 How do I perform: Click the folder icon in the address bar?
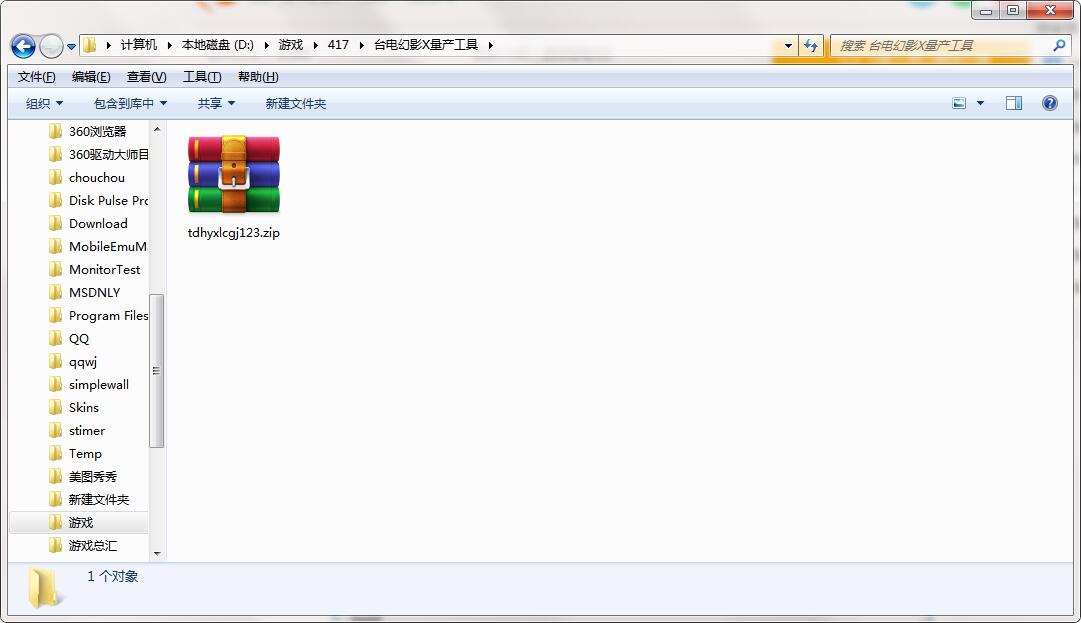90,45
